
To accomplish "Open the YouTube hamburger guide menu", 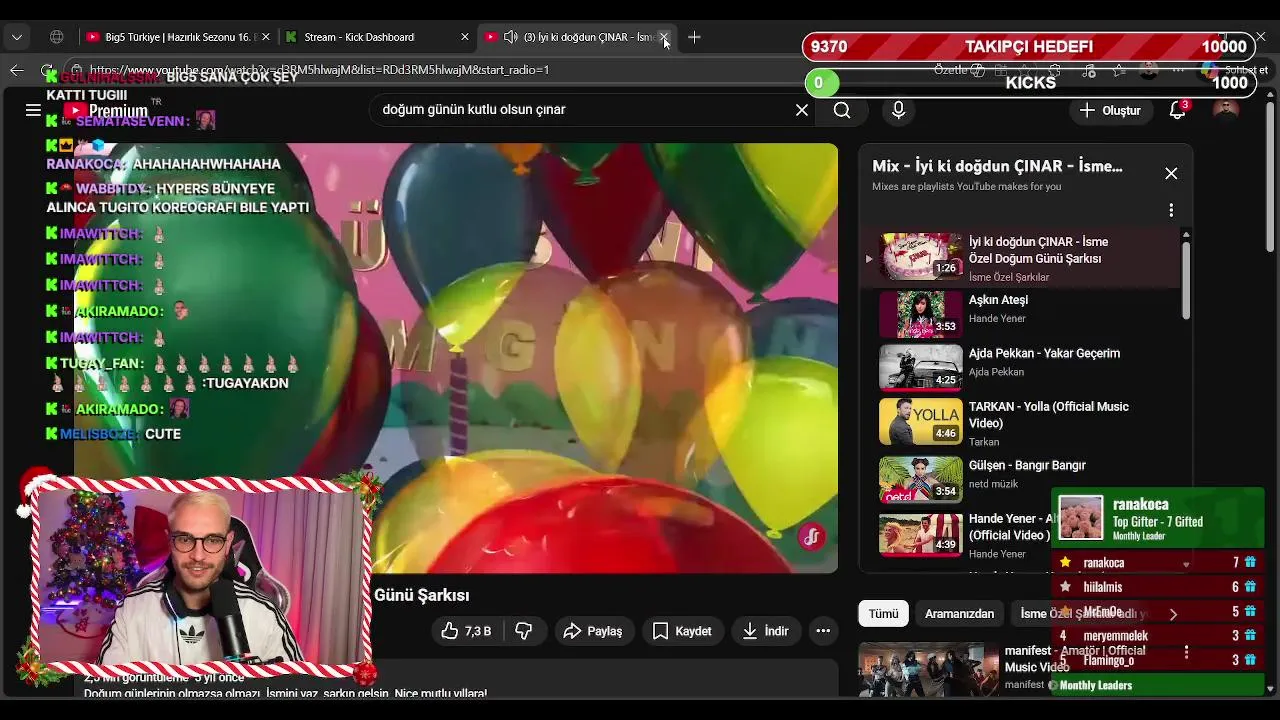I will pos(33,110).
